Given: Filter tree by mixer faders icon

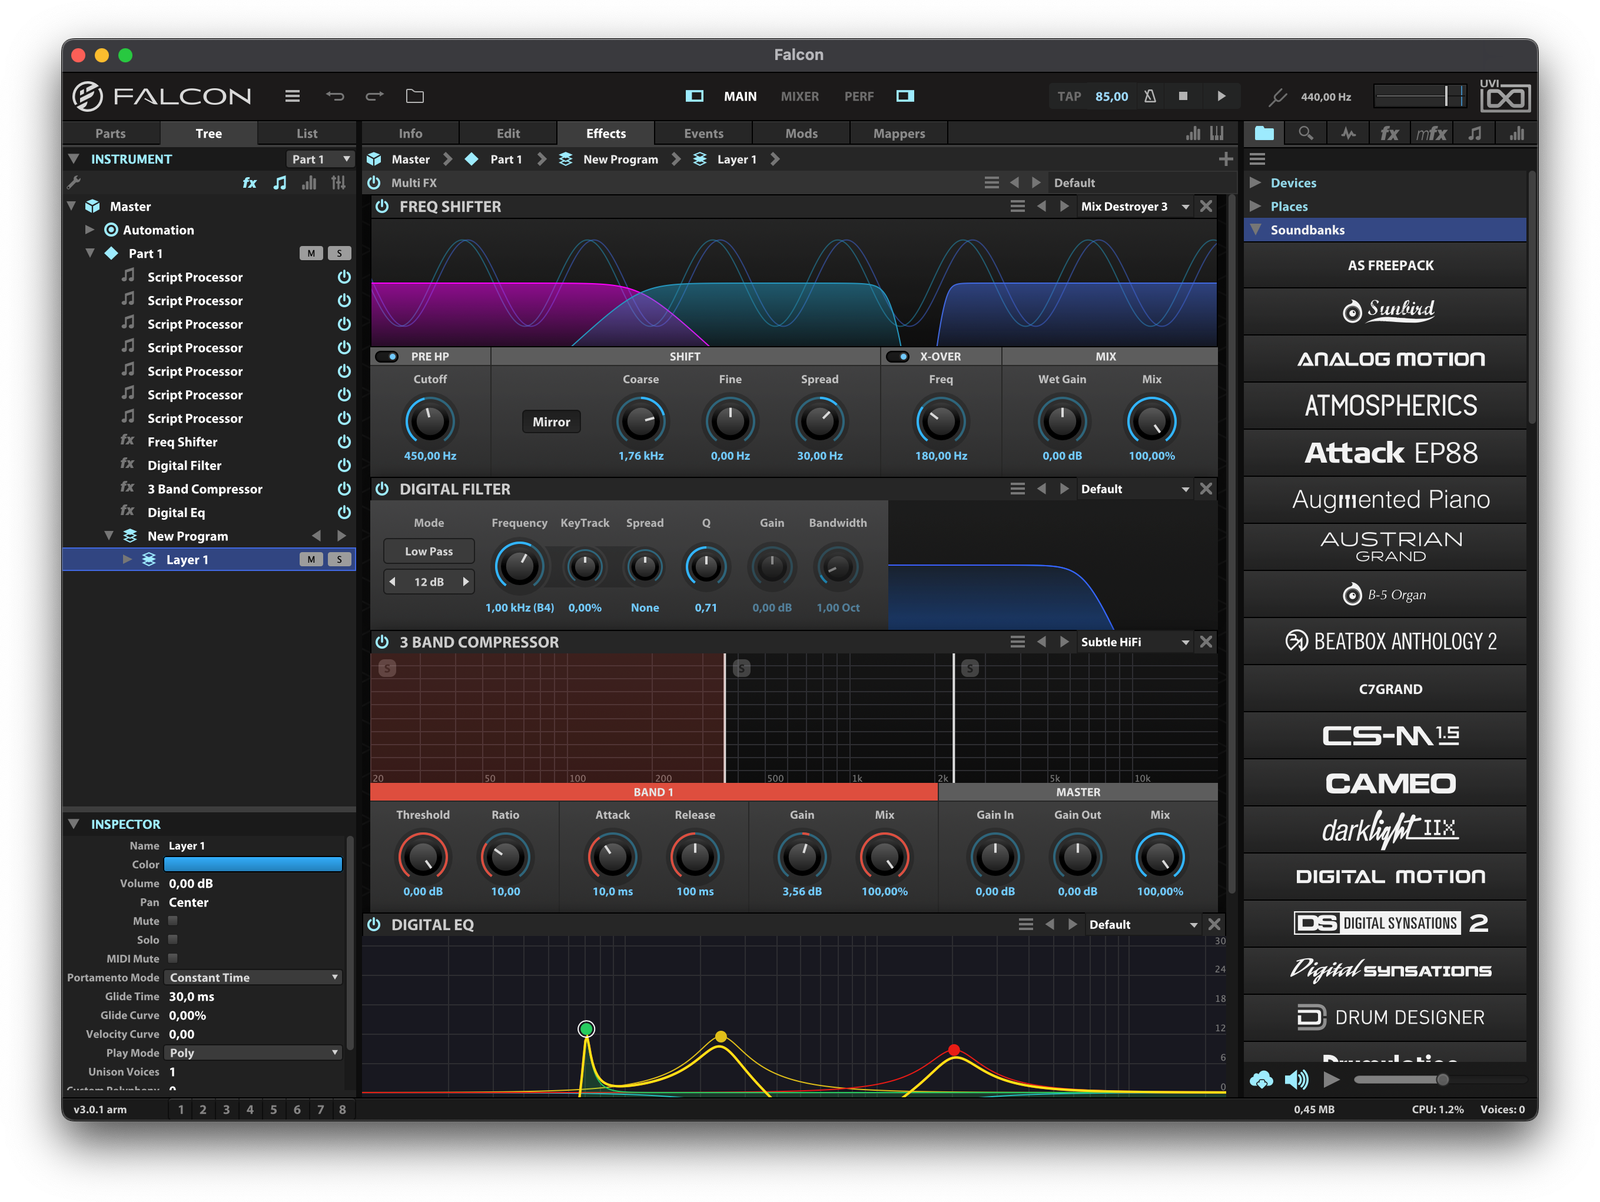Looking at the screenshot, I should 339,183.
